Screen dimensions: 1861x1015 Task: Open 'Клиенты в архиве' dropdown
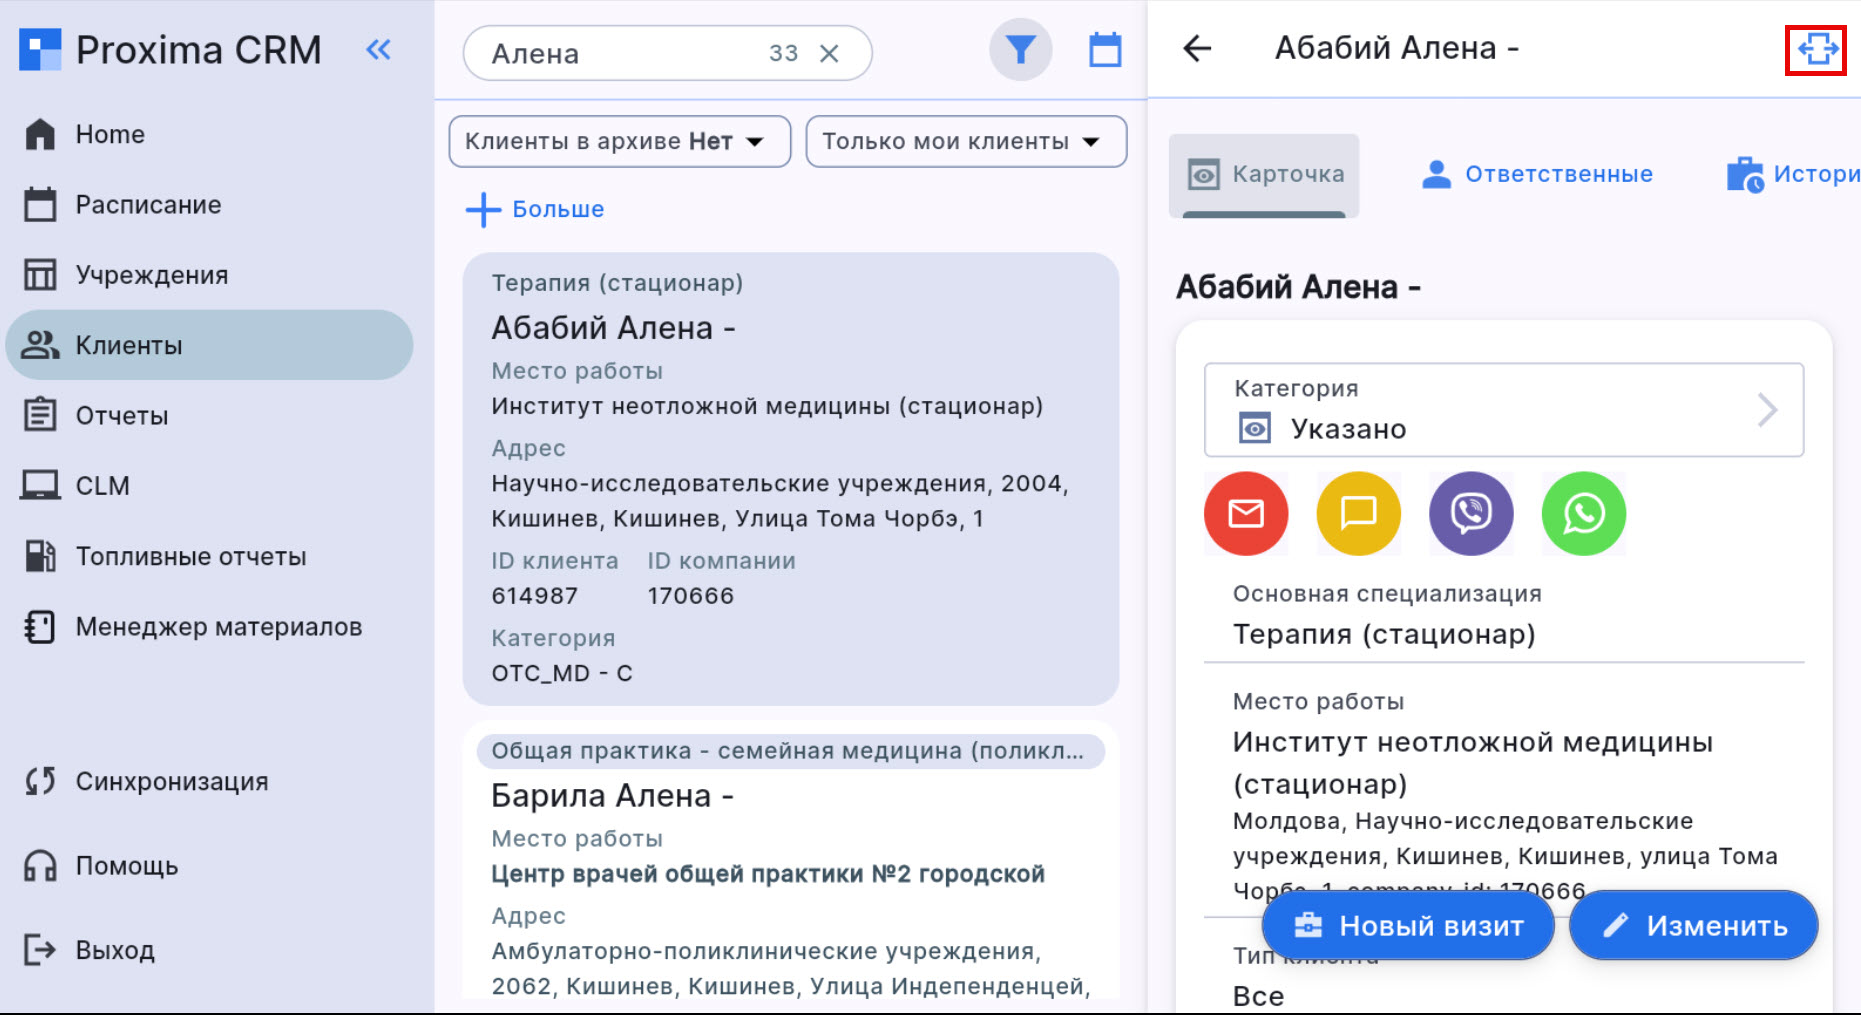point(619,142)
